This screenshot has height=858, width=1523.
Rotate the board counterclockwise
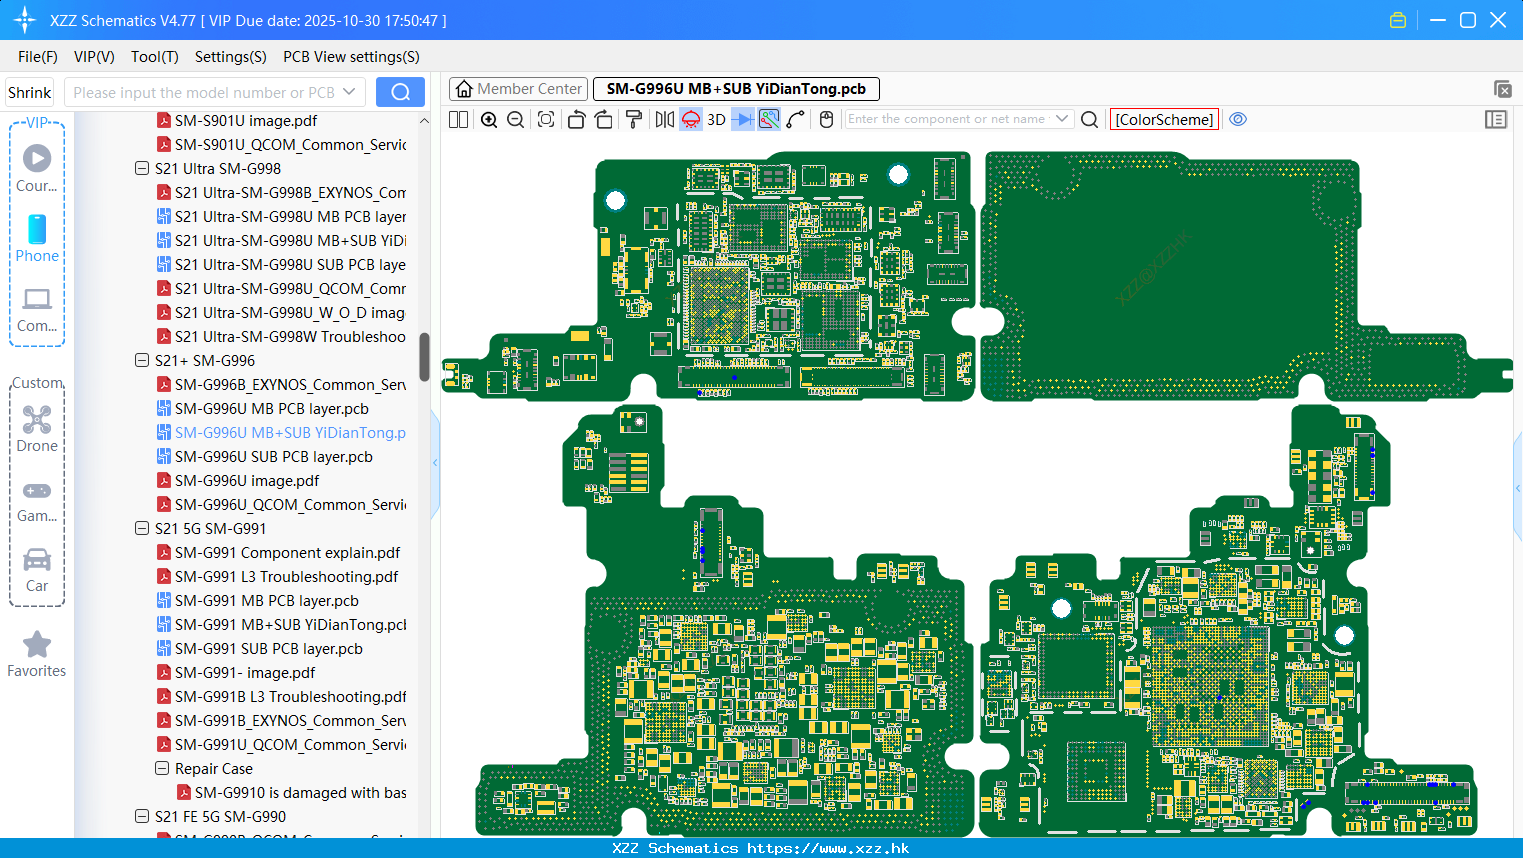tap(576, 119)
